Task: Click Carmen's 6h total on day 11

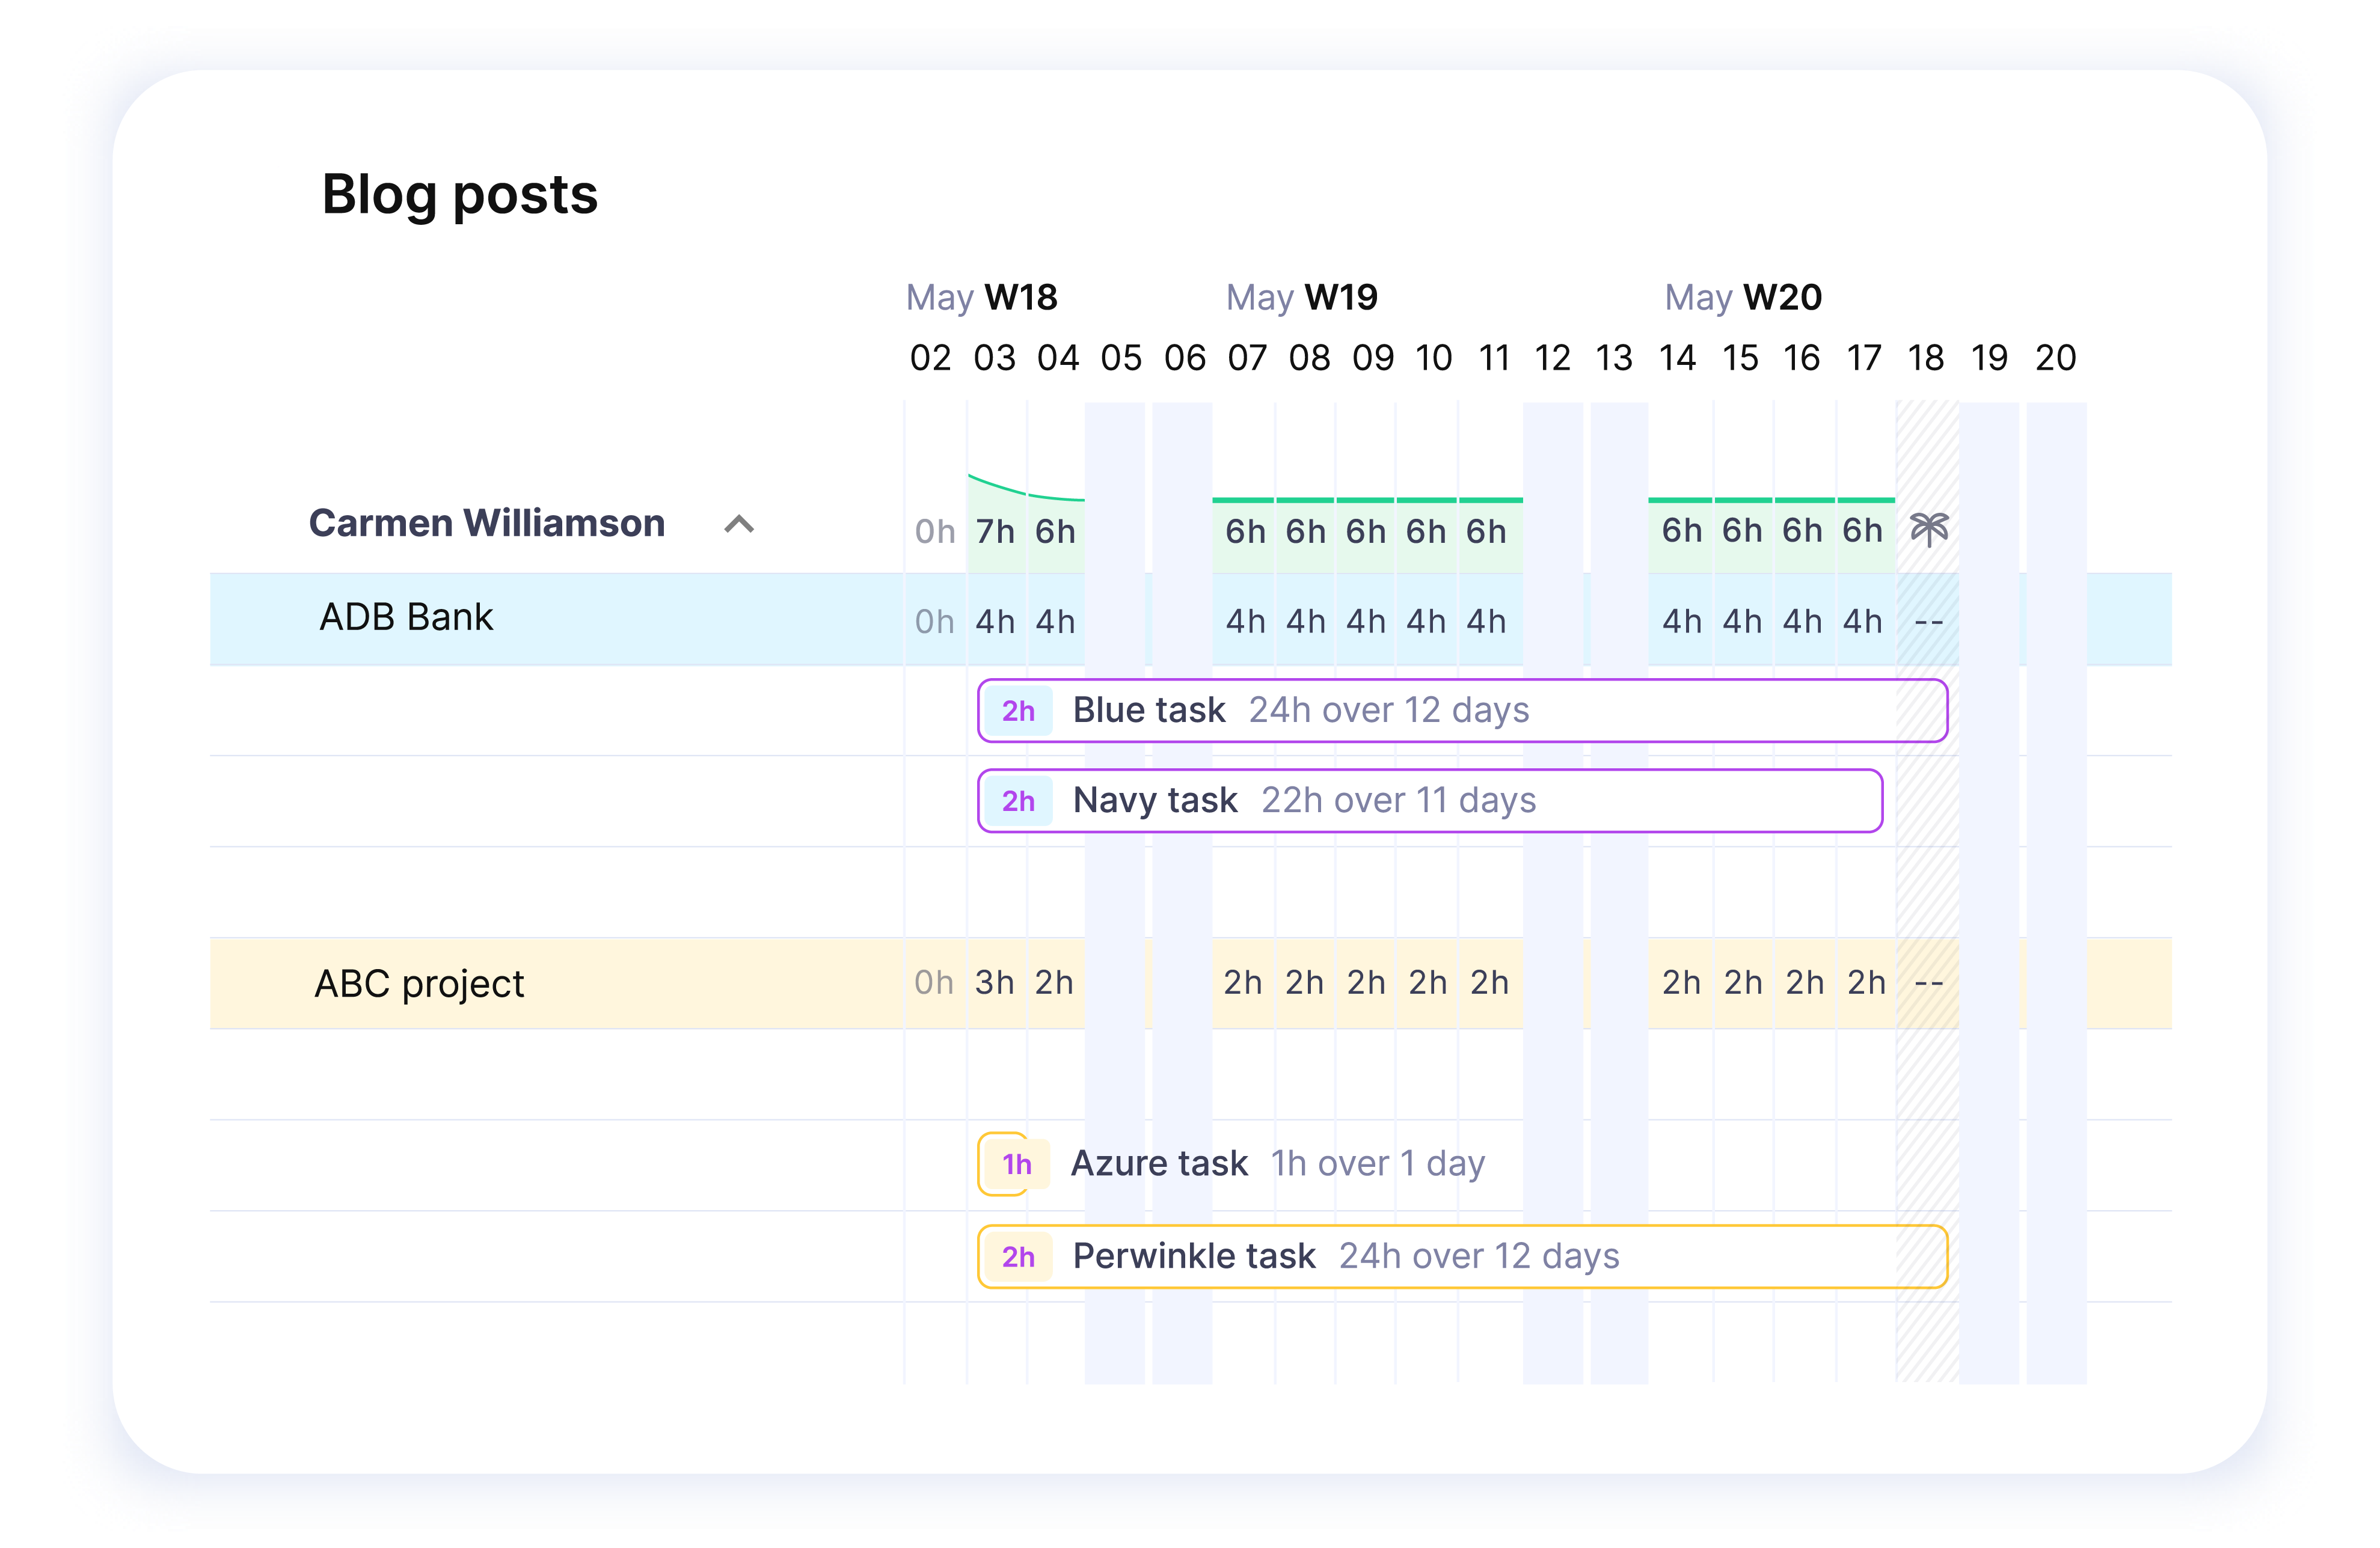Action: (x=1487, y=532)
